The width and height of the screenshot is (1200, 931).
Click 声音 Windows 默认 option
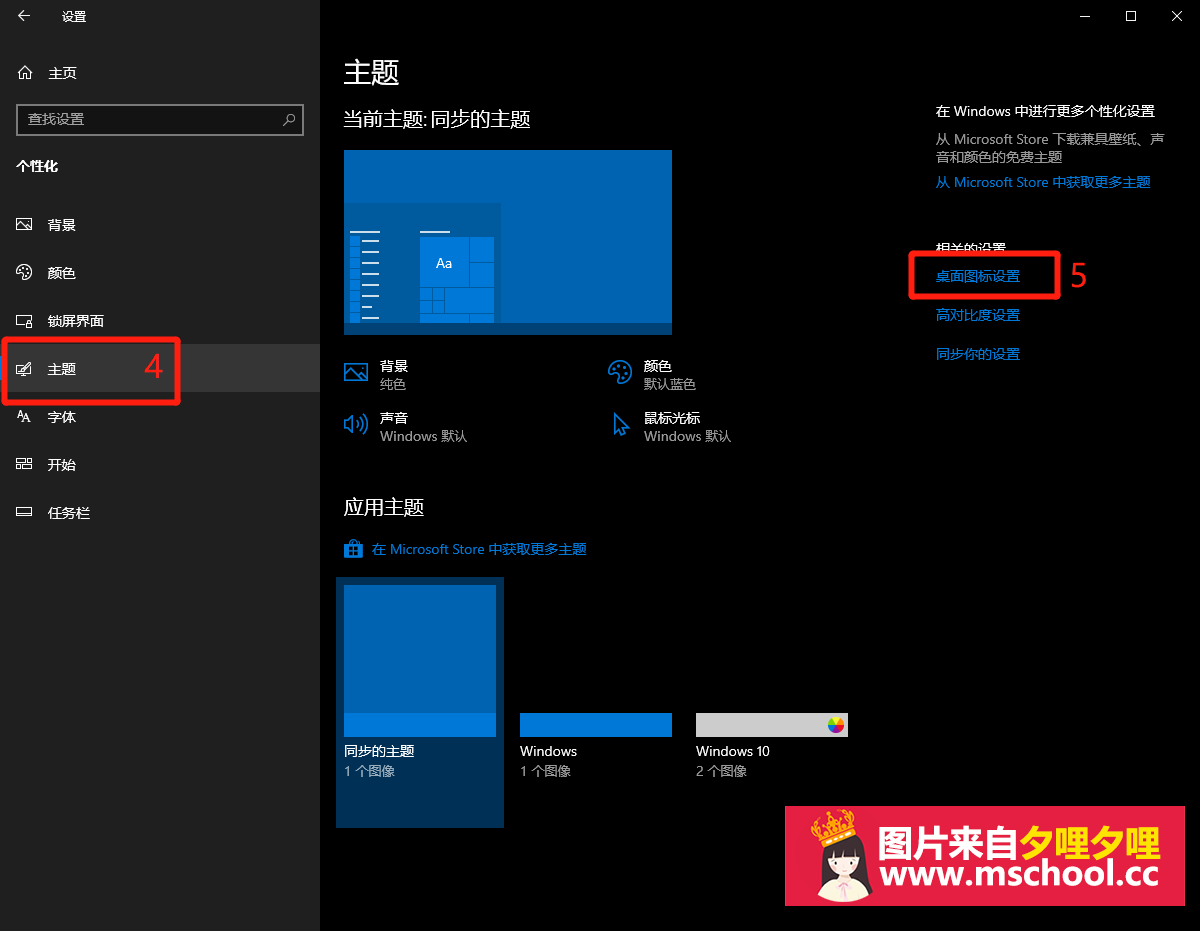pos(406,427)
